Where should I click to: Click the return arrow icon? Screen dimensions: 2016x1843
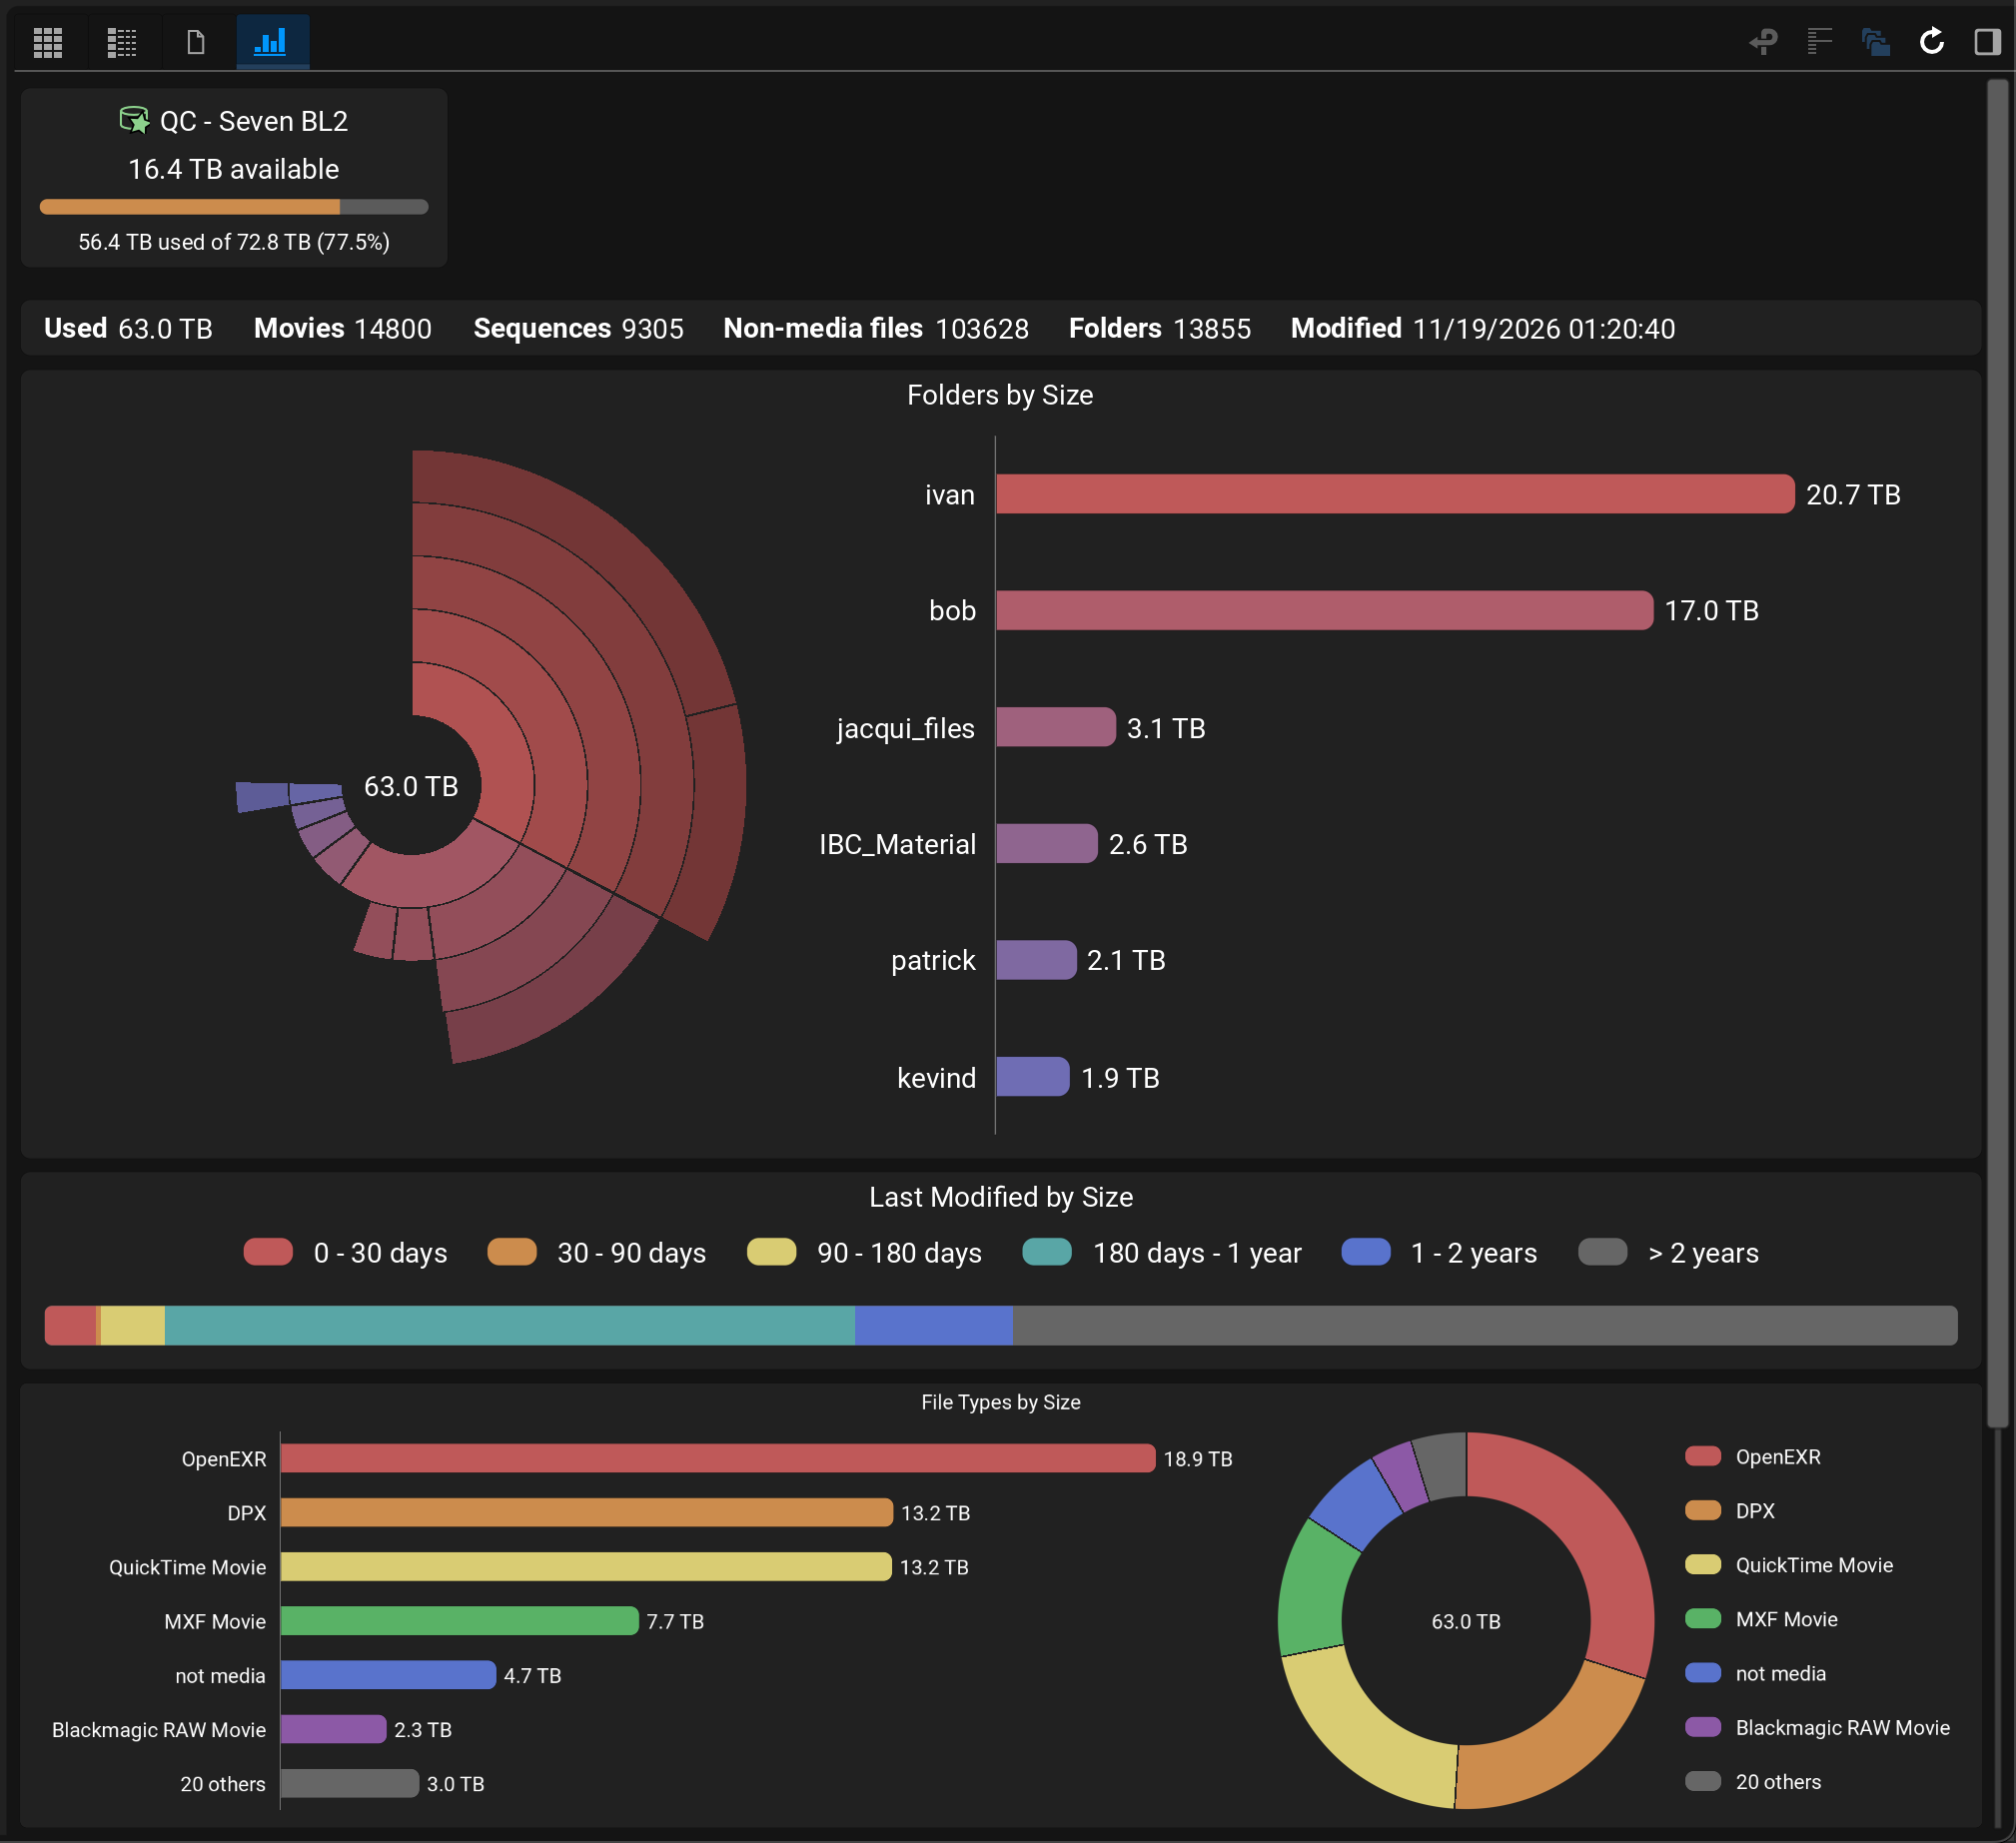point(1763,42)
